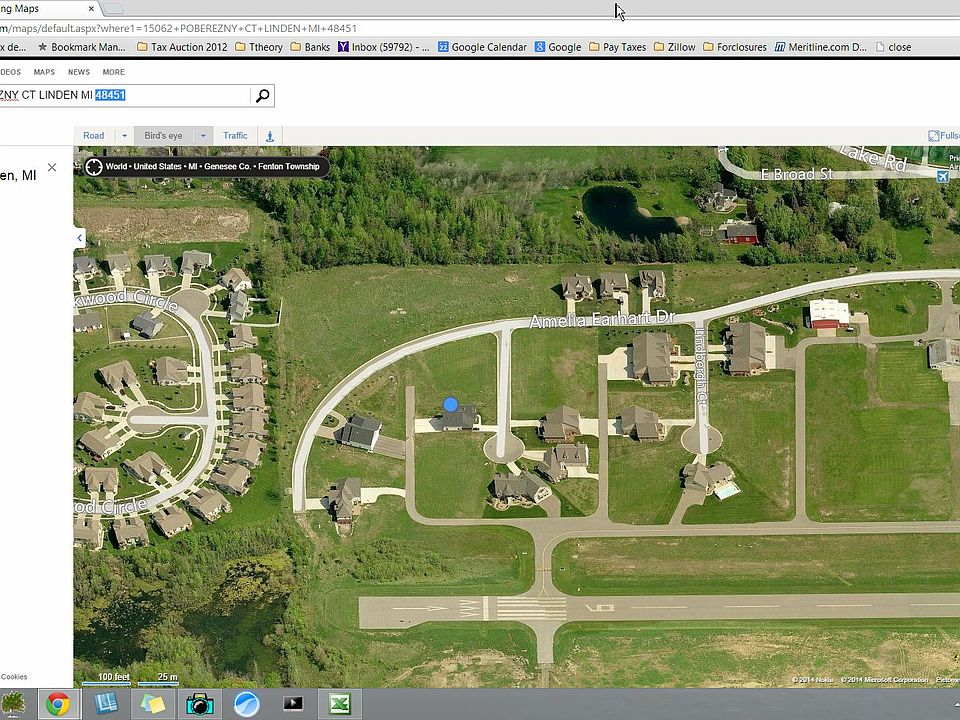Click United States in the breadcrumb
This screenshot has height=720, width=960.
[x=157, y=167]
